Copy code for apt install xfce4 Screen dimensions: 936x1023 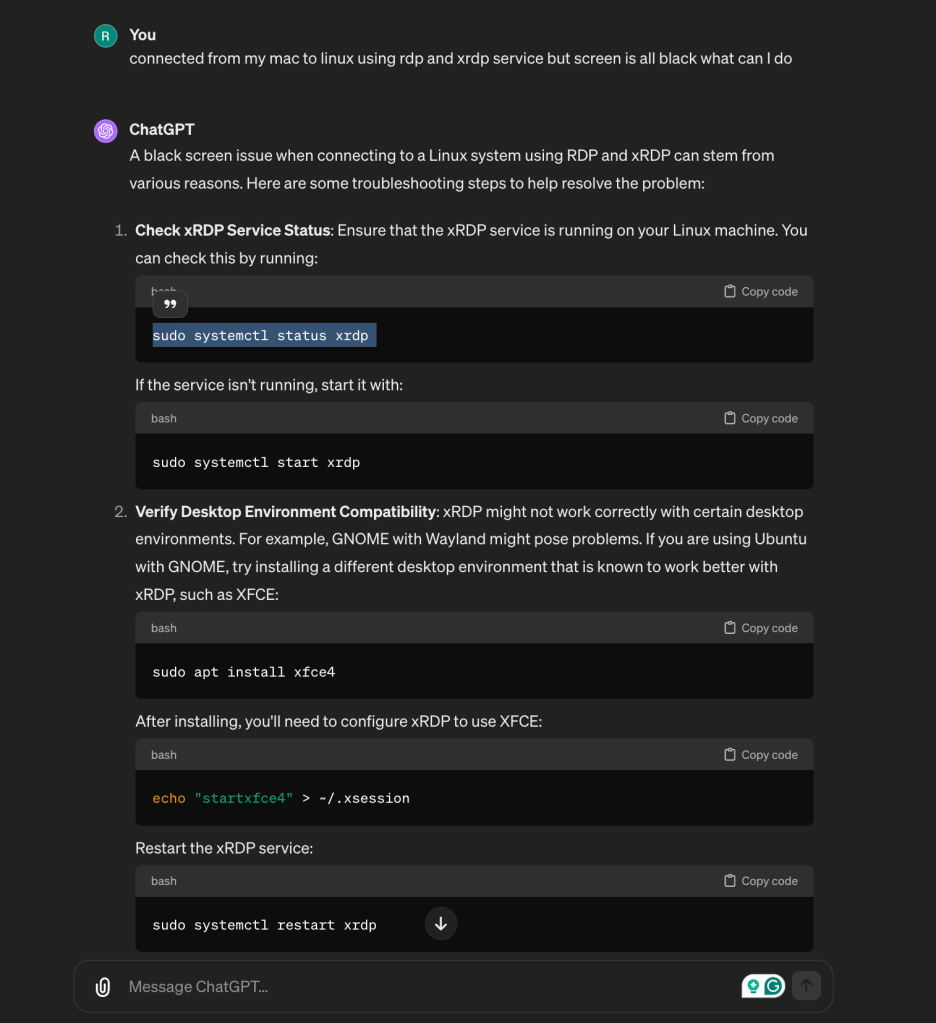click(761, 628)
